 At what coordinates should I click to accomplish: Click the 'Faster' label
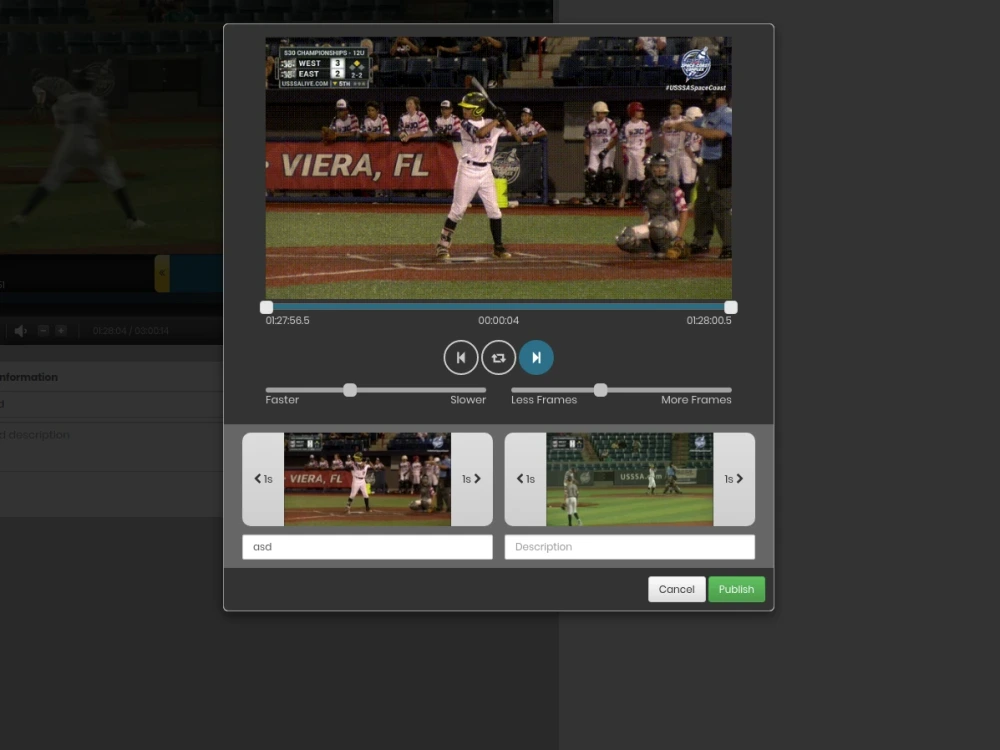(282, 400)
